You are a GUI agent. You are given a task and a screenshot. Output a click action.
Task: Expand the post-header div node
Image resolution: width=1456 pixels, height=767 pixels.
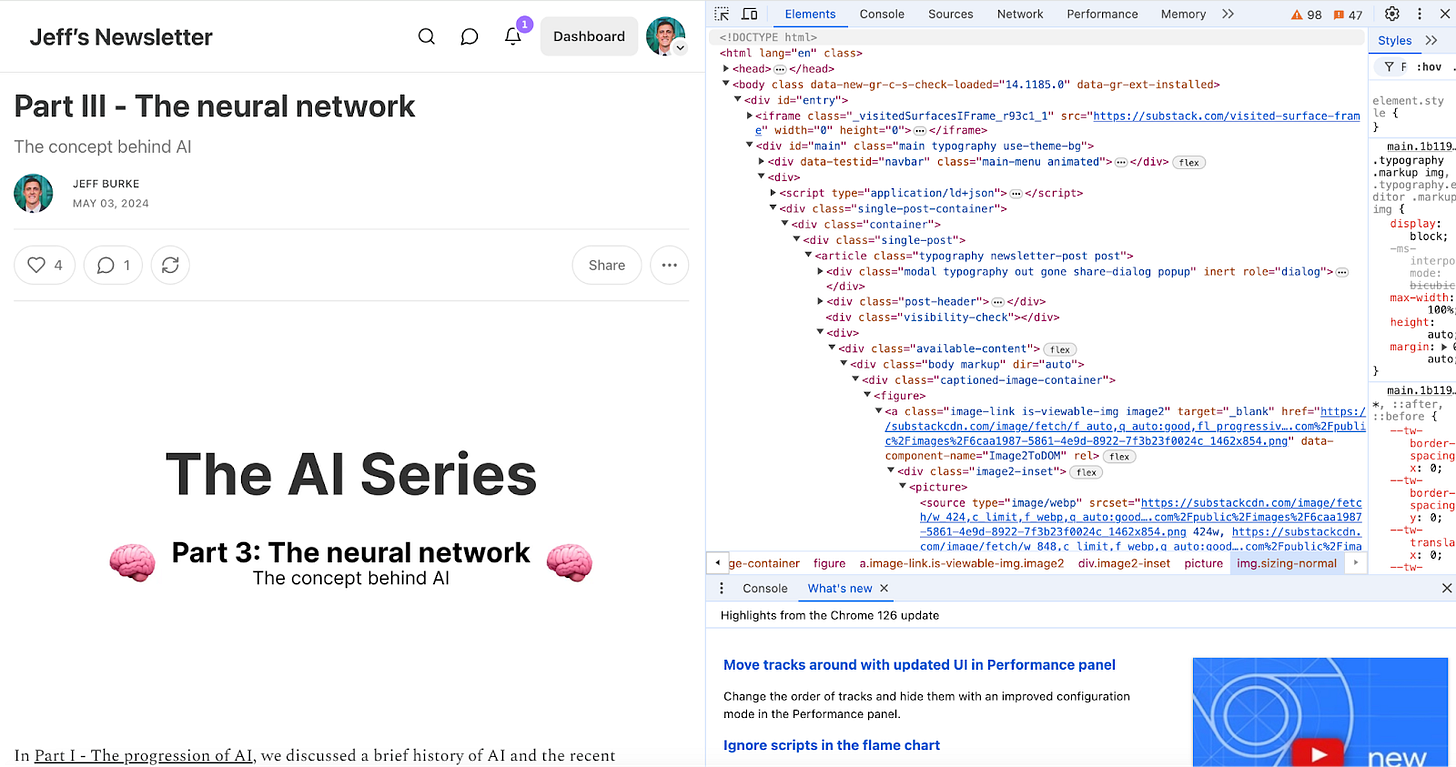[x=820, y=302]
